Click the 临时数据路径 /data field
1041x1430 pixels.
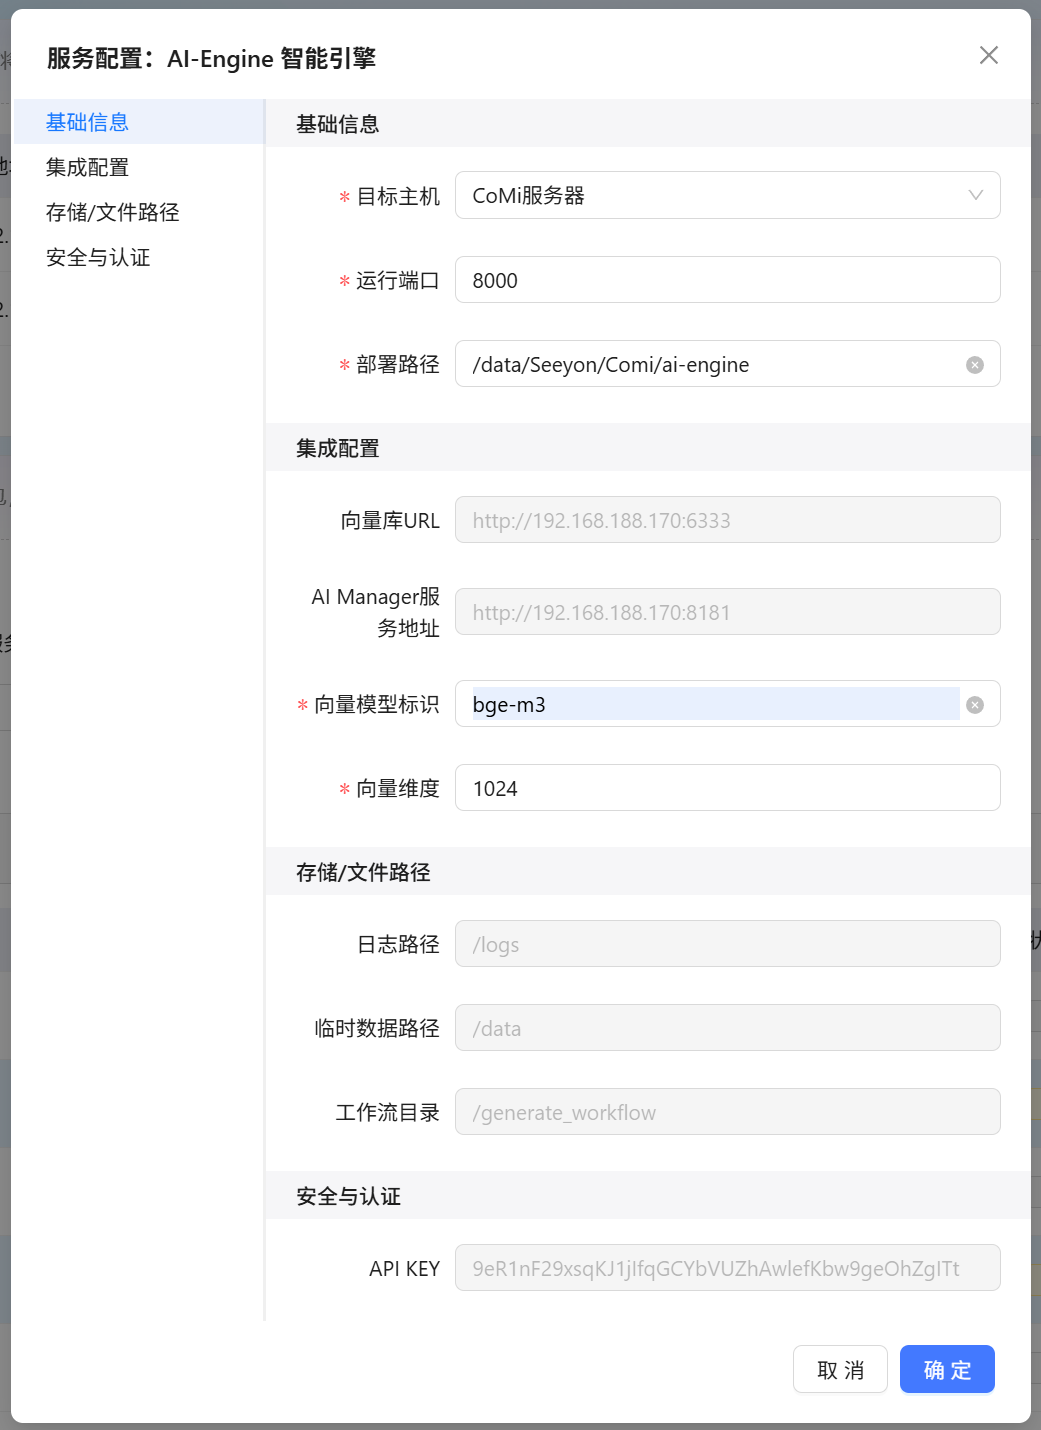click(x=728, y=1028)
